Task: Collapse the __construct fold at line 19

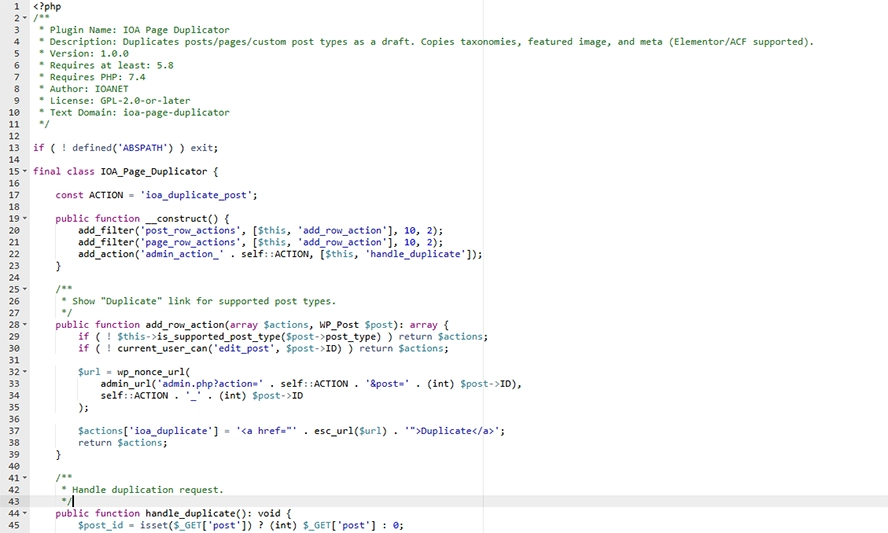Action: [25, 219]
